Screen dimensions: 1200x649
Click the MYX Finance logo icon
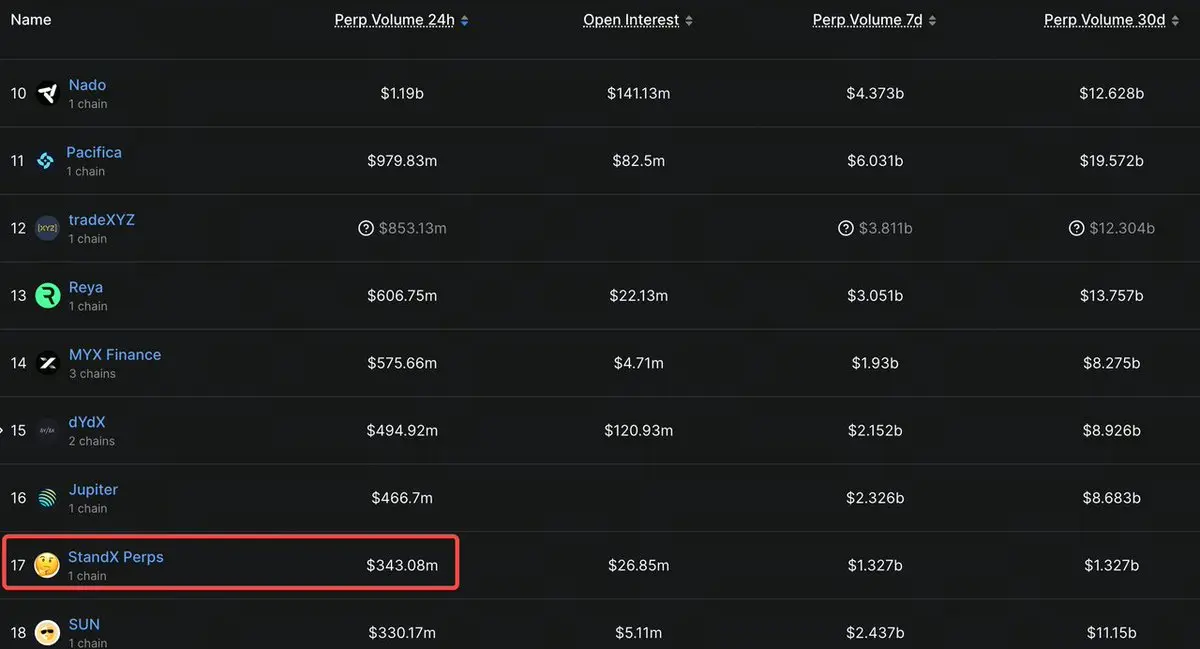pyautogui.click(x=47, y=363)
